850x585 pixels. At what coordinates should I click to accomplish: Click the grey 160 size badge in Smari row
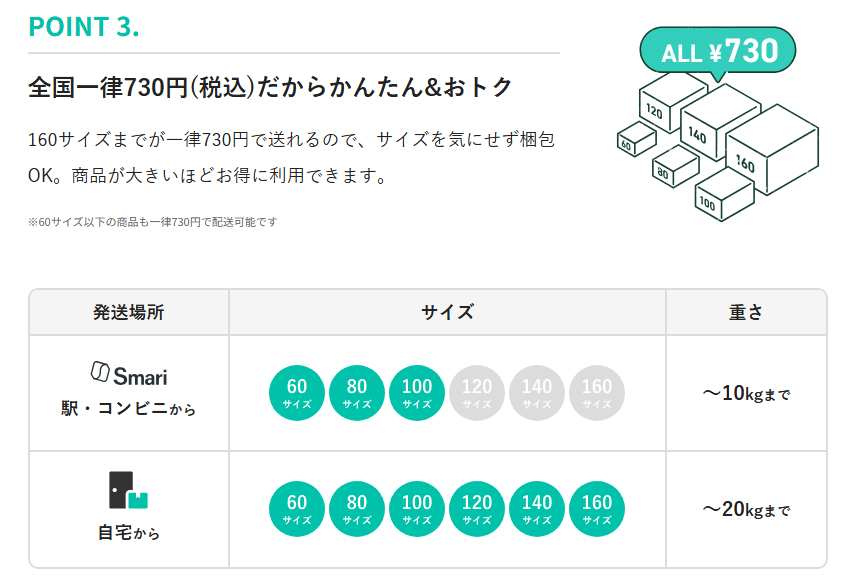coord(597,393)
